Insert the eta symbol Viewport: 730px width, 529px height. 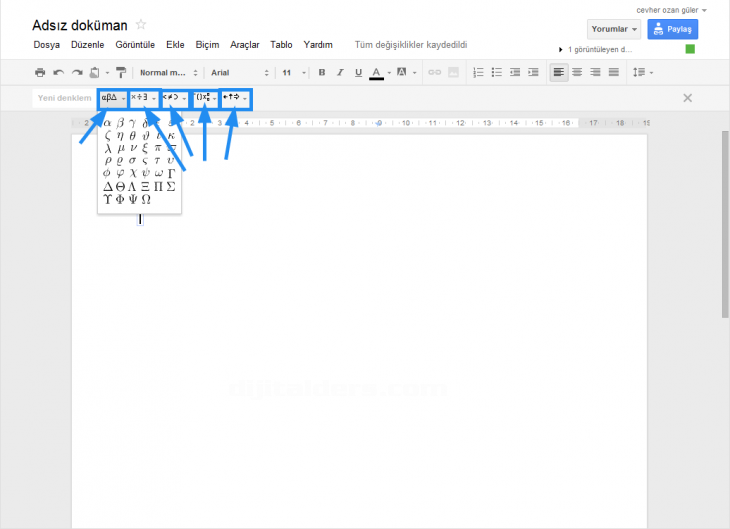120,136
